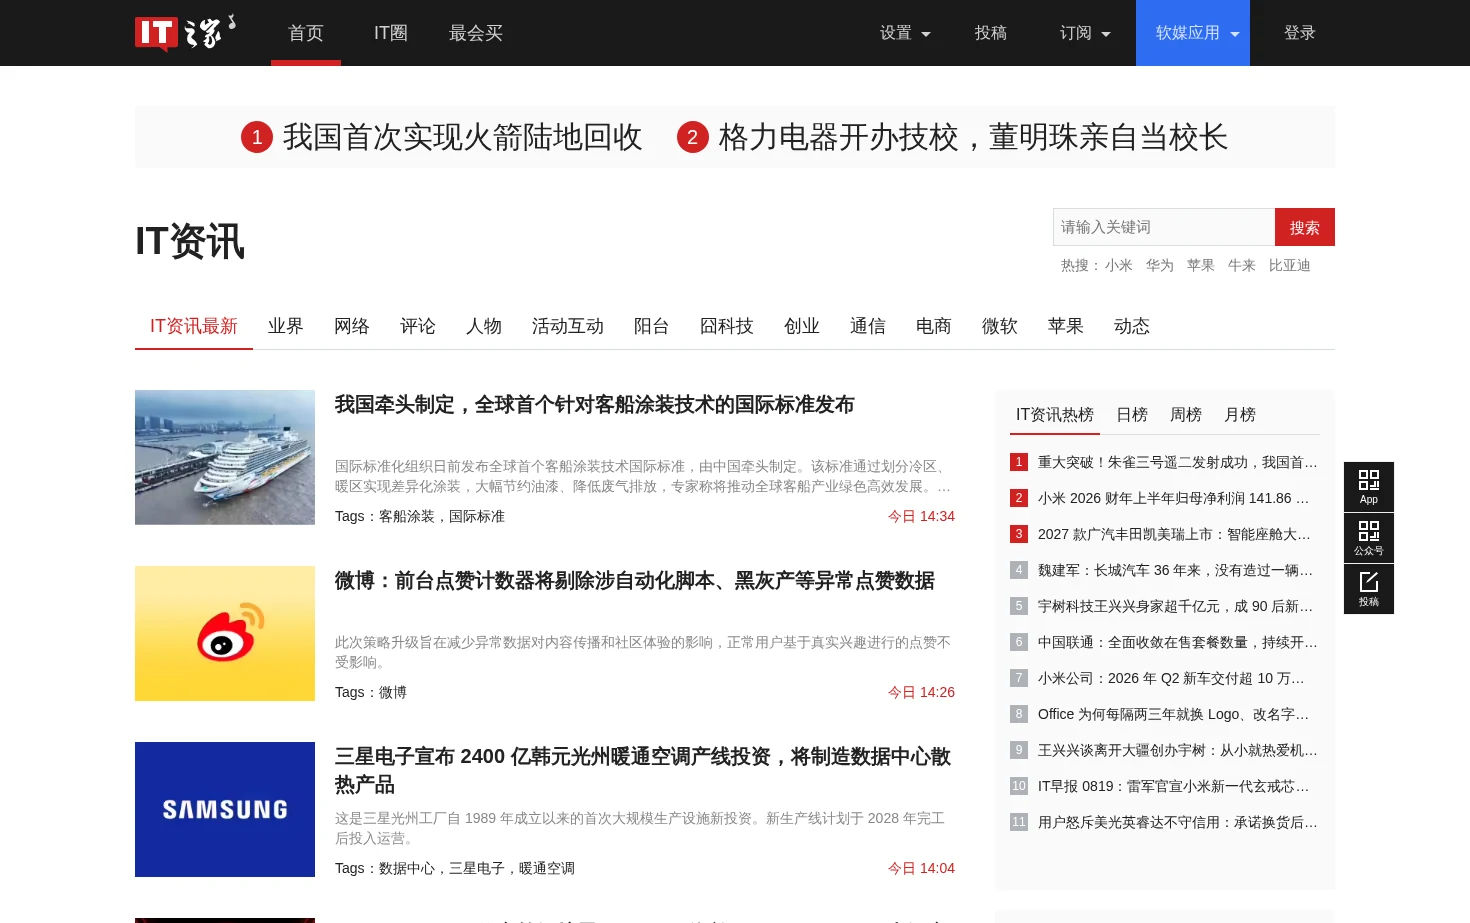
Task: Expand the 订阅 dropdown
Action: [1085, 33]
